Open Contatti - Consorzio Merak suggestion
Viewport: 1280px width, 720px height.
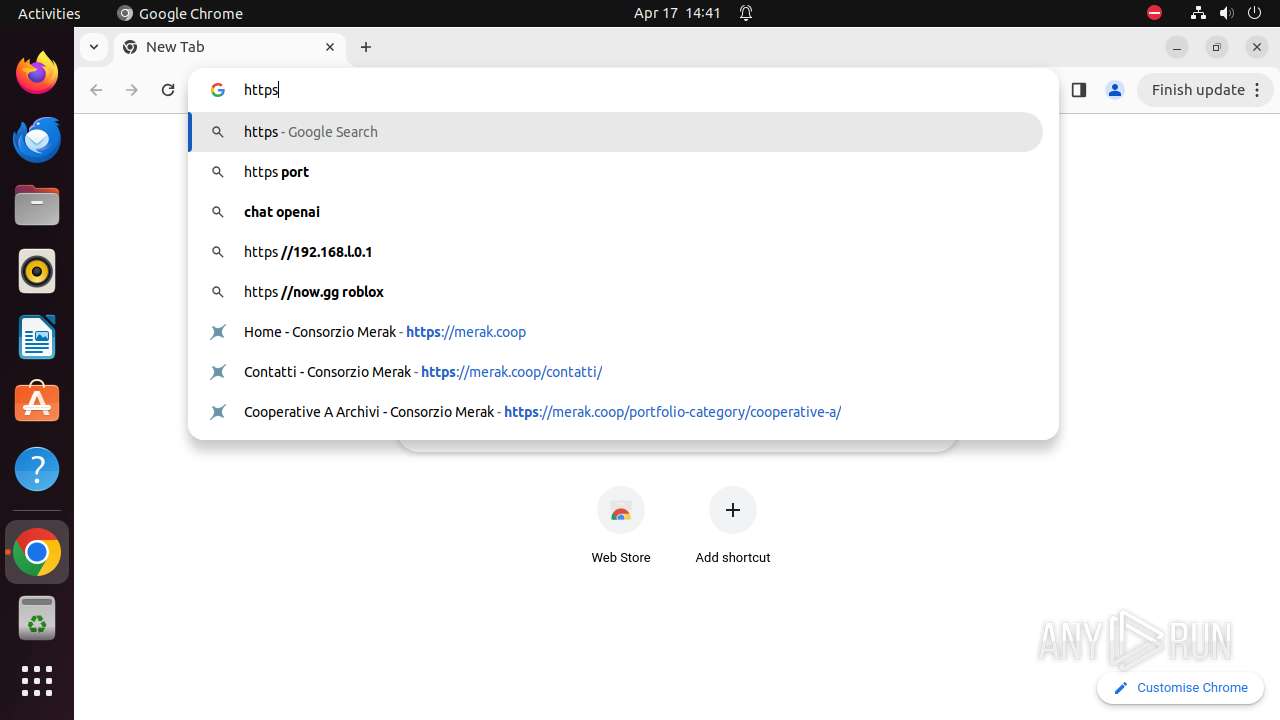[615, 372]
